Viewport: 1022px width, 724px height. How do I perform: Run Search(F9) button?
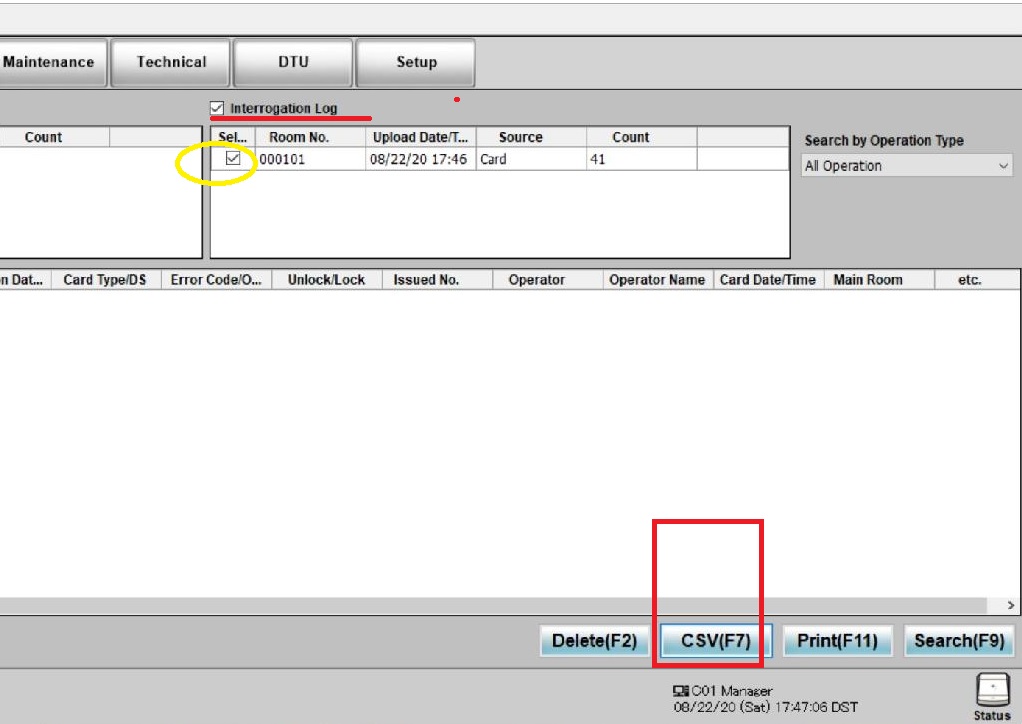pos(958,641)
